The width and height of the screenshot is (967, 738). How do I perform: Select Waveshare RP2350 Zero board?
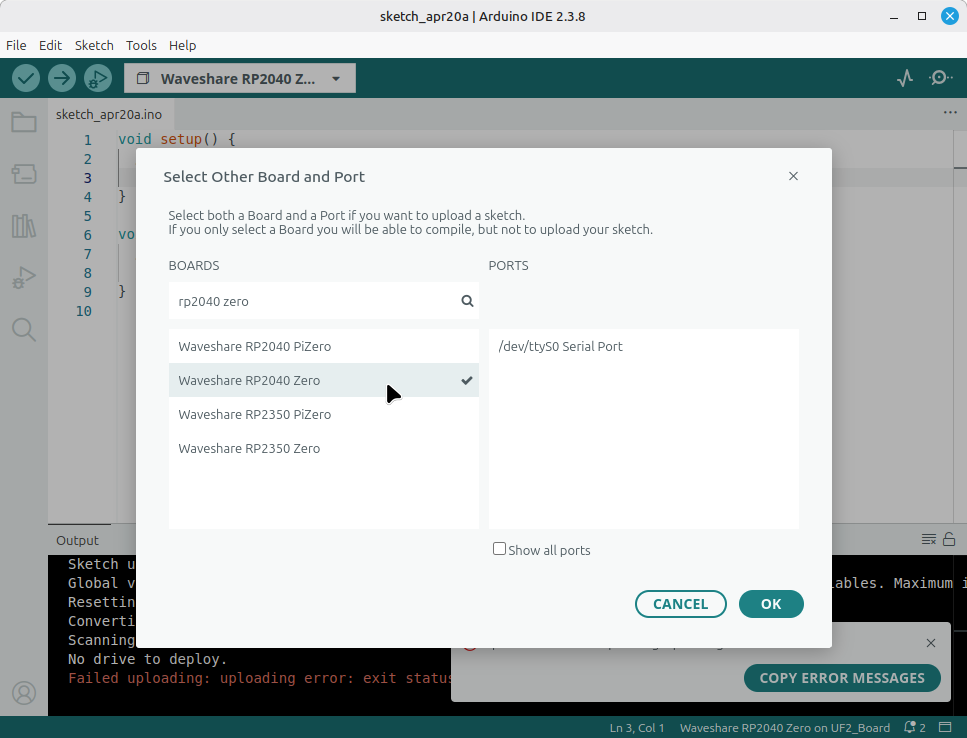(324, 448)
